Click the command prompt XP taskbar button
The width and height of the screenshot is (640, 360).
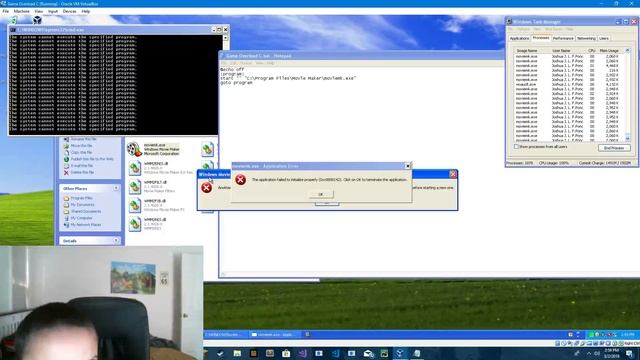coord(226,335)
